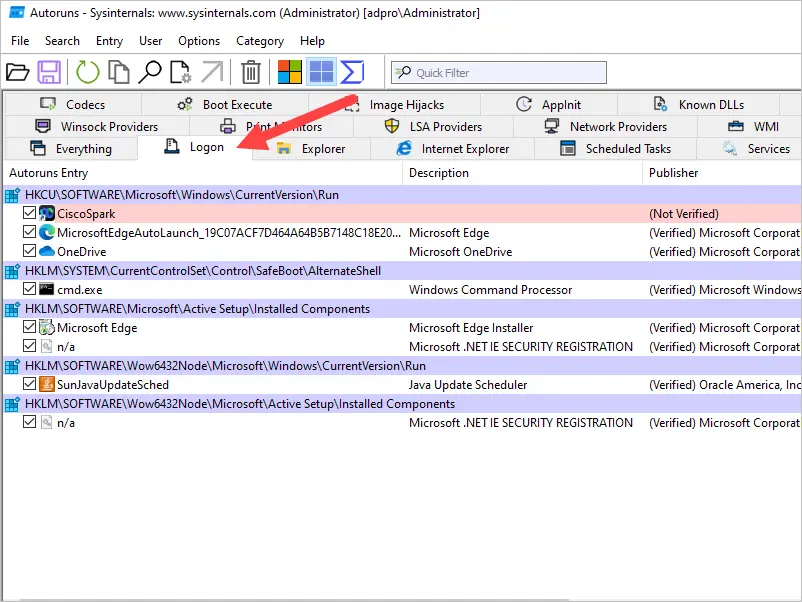
Task: Click the Jump to Entry arrow icon
Action: pyautogui.click(x=212, y=72)
